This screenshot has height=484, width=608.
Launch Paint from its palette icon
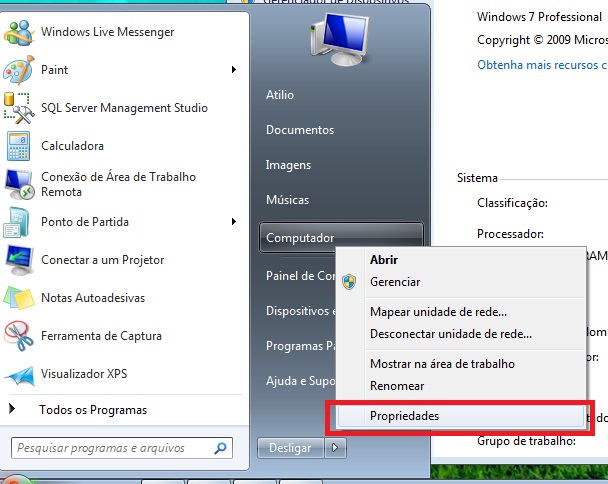click(19, 70)
